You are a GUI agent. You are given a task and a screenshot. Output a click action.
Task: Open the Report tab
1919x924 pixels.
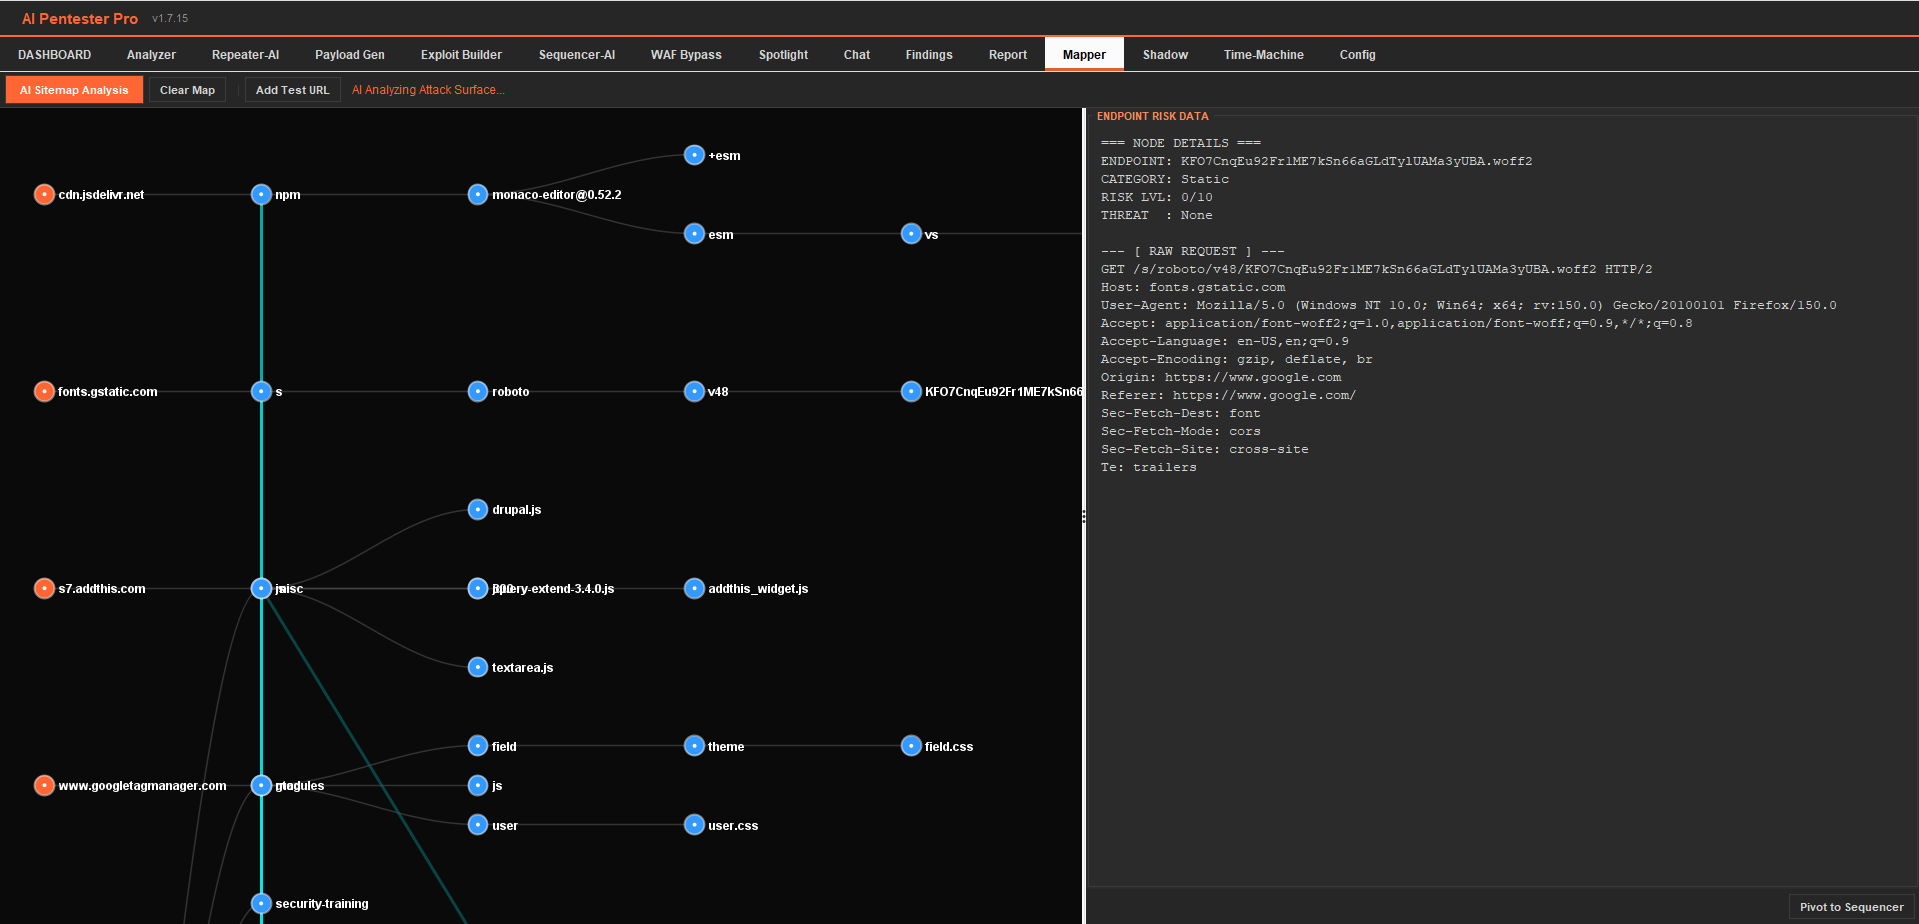(x=1007, y=55)
